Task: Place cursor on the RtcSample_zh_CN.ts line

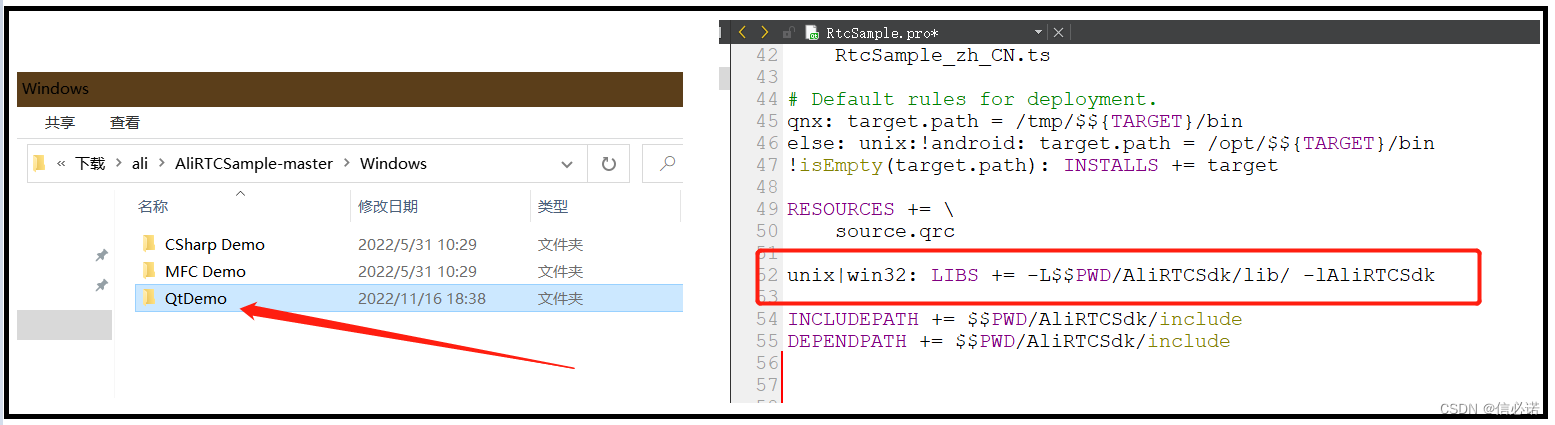Action: tap(943, 55)
